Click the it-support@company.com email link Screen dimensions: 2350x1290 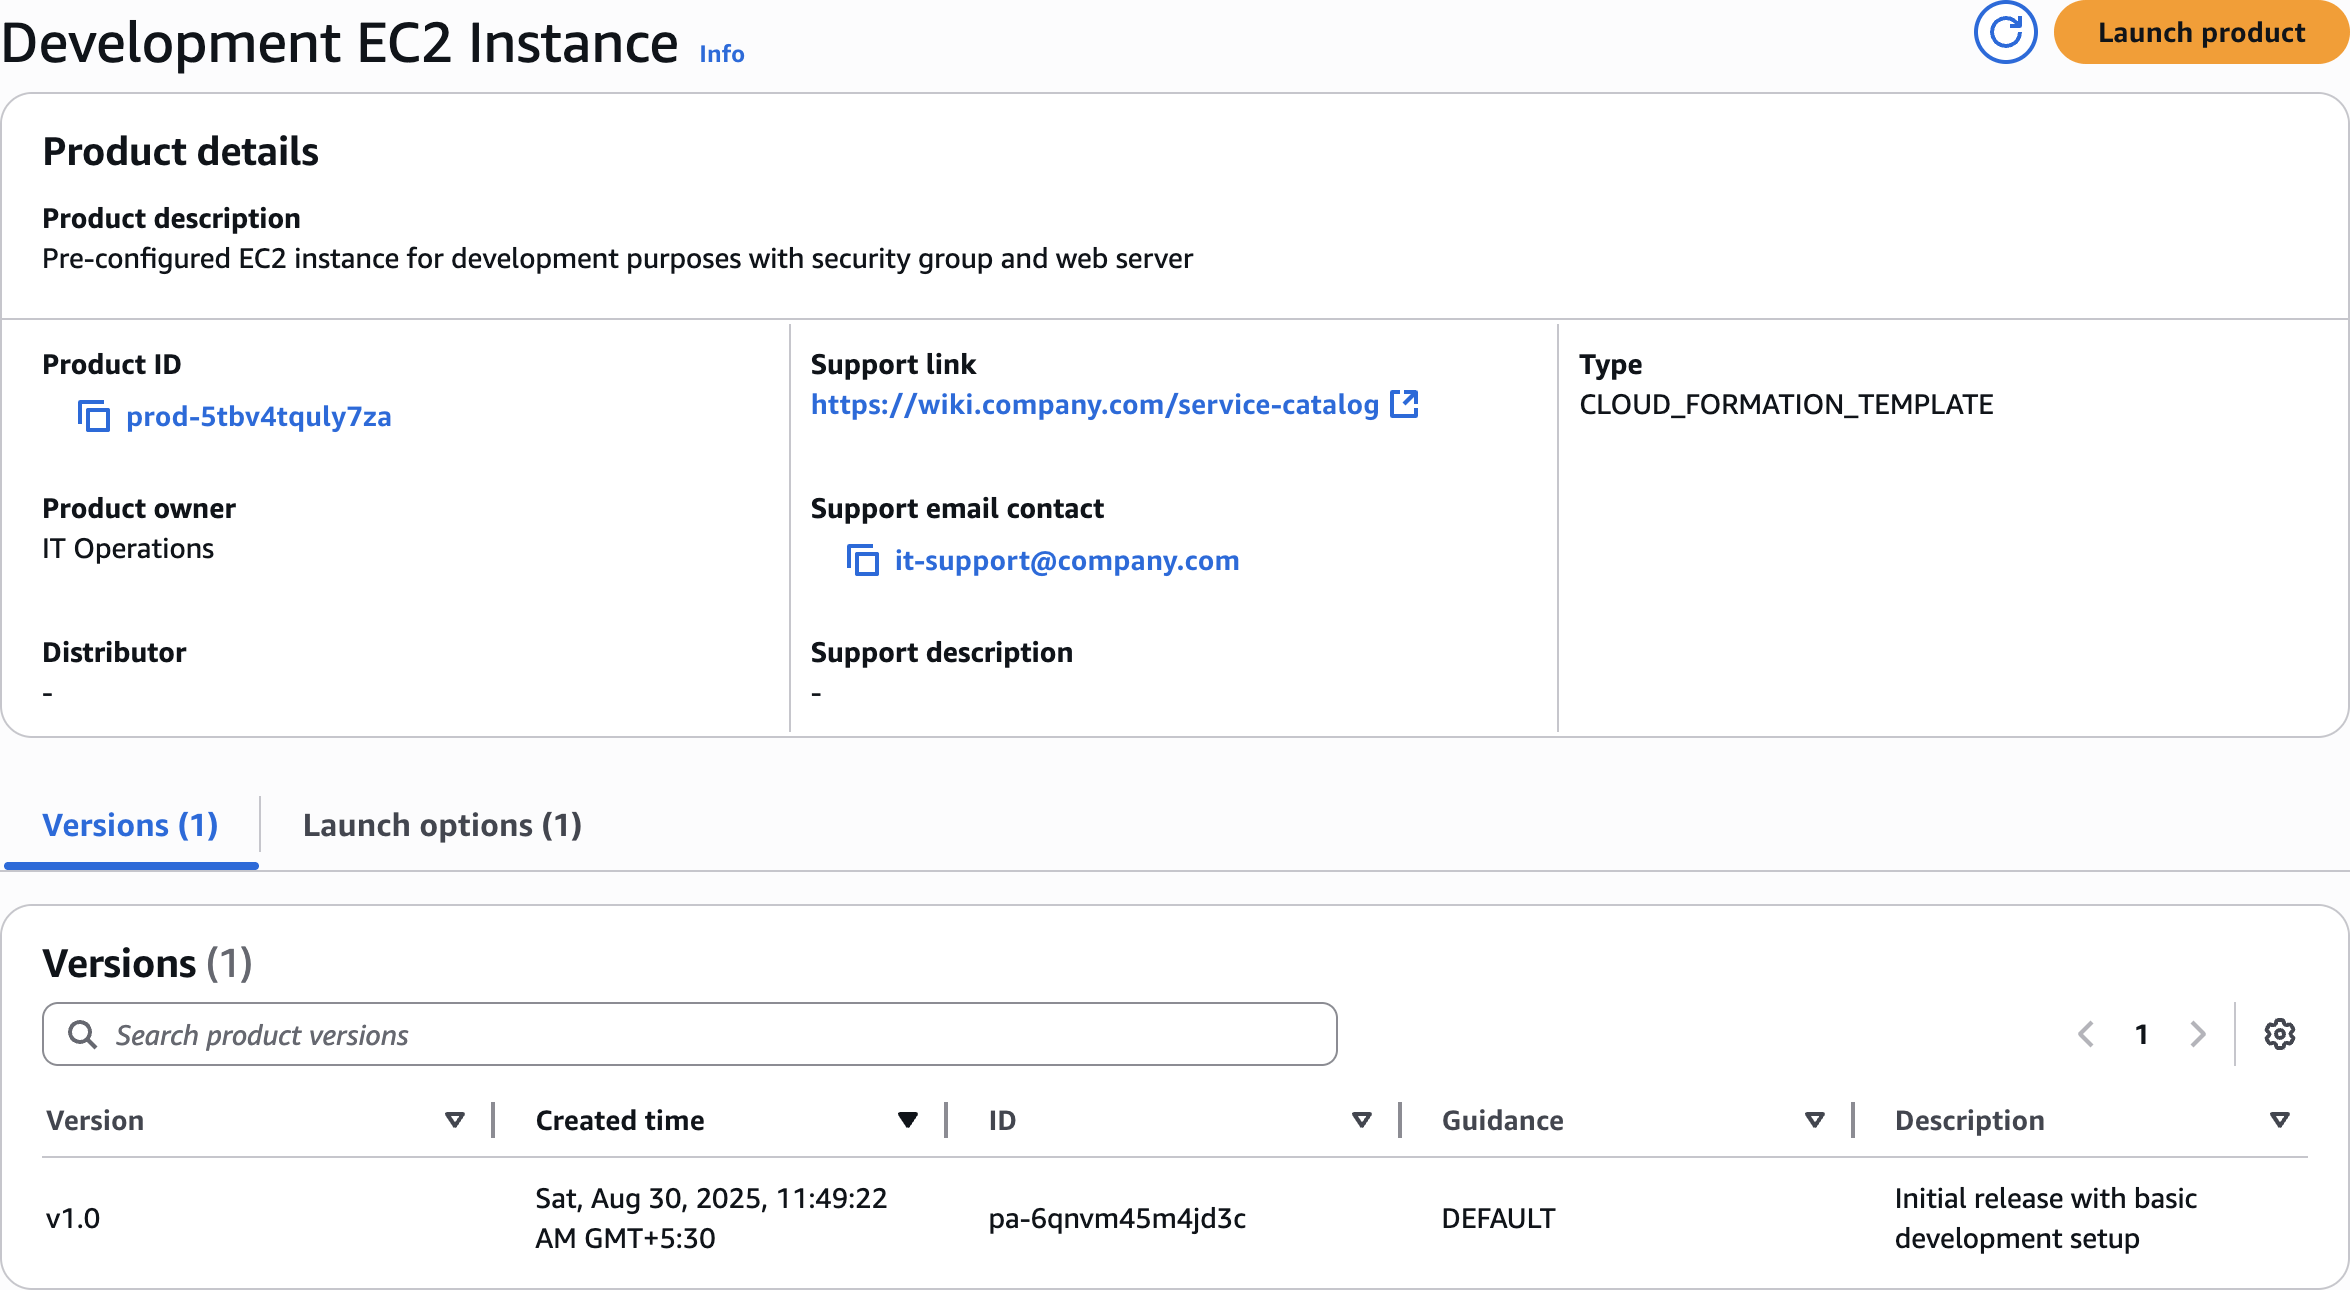pos(1066,560)
